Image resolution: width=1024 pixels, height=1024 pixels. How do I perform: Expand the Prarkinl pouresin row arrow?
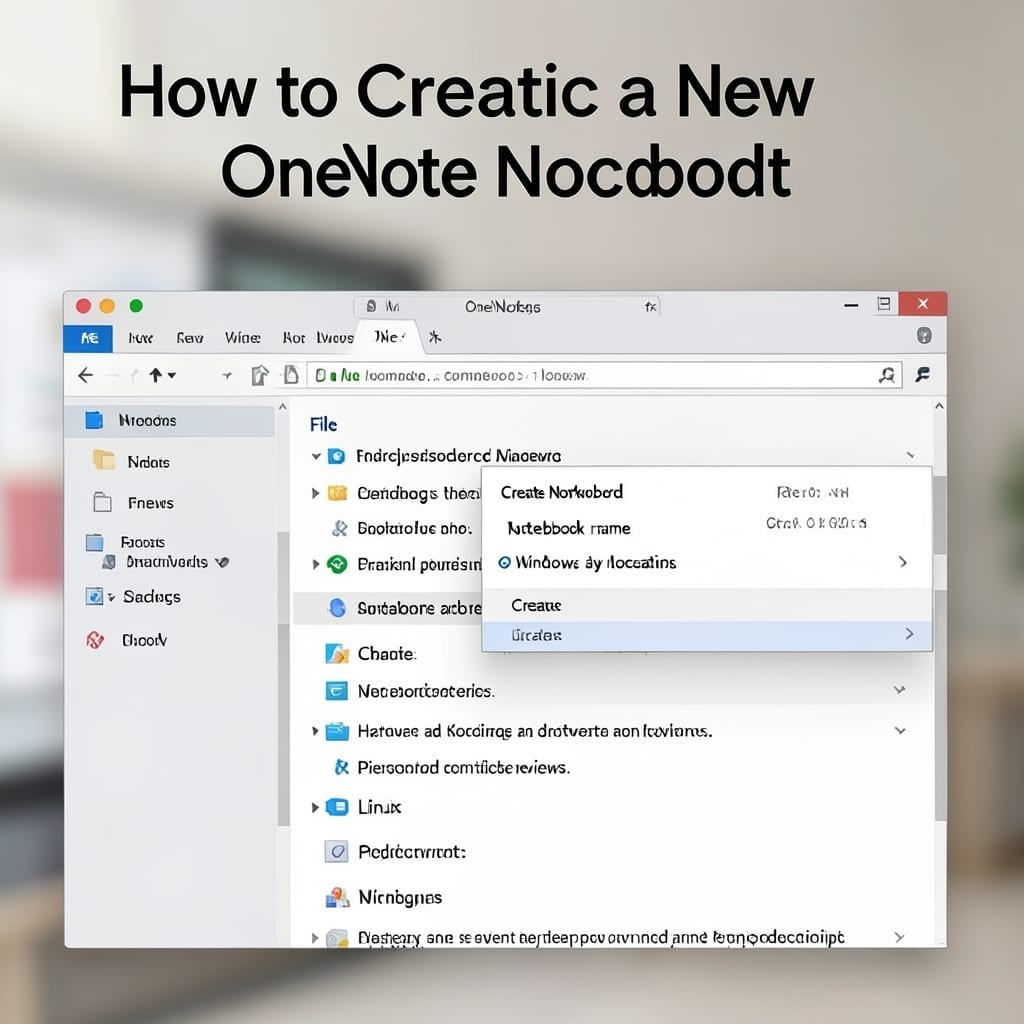(315, 564)
